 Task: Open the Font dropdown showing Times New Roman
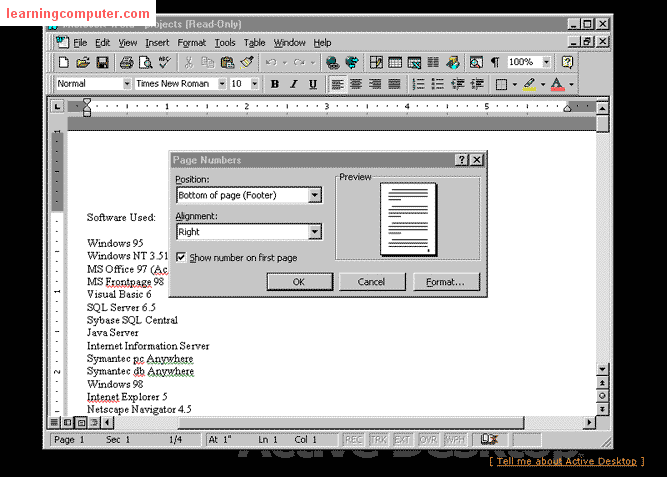[222, 84]
